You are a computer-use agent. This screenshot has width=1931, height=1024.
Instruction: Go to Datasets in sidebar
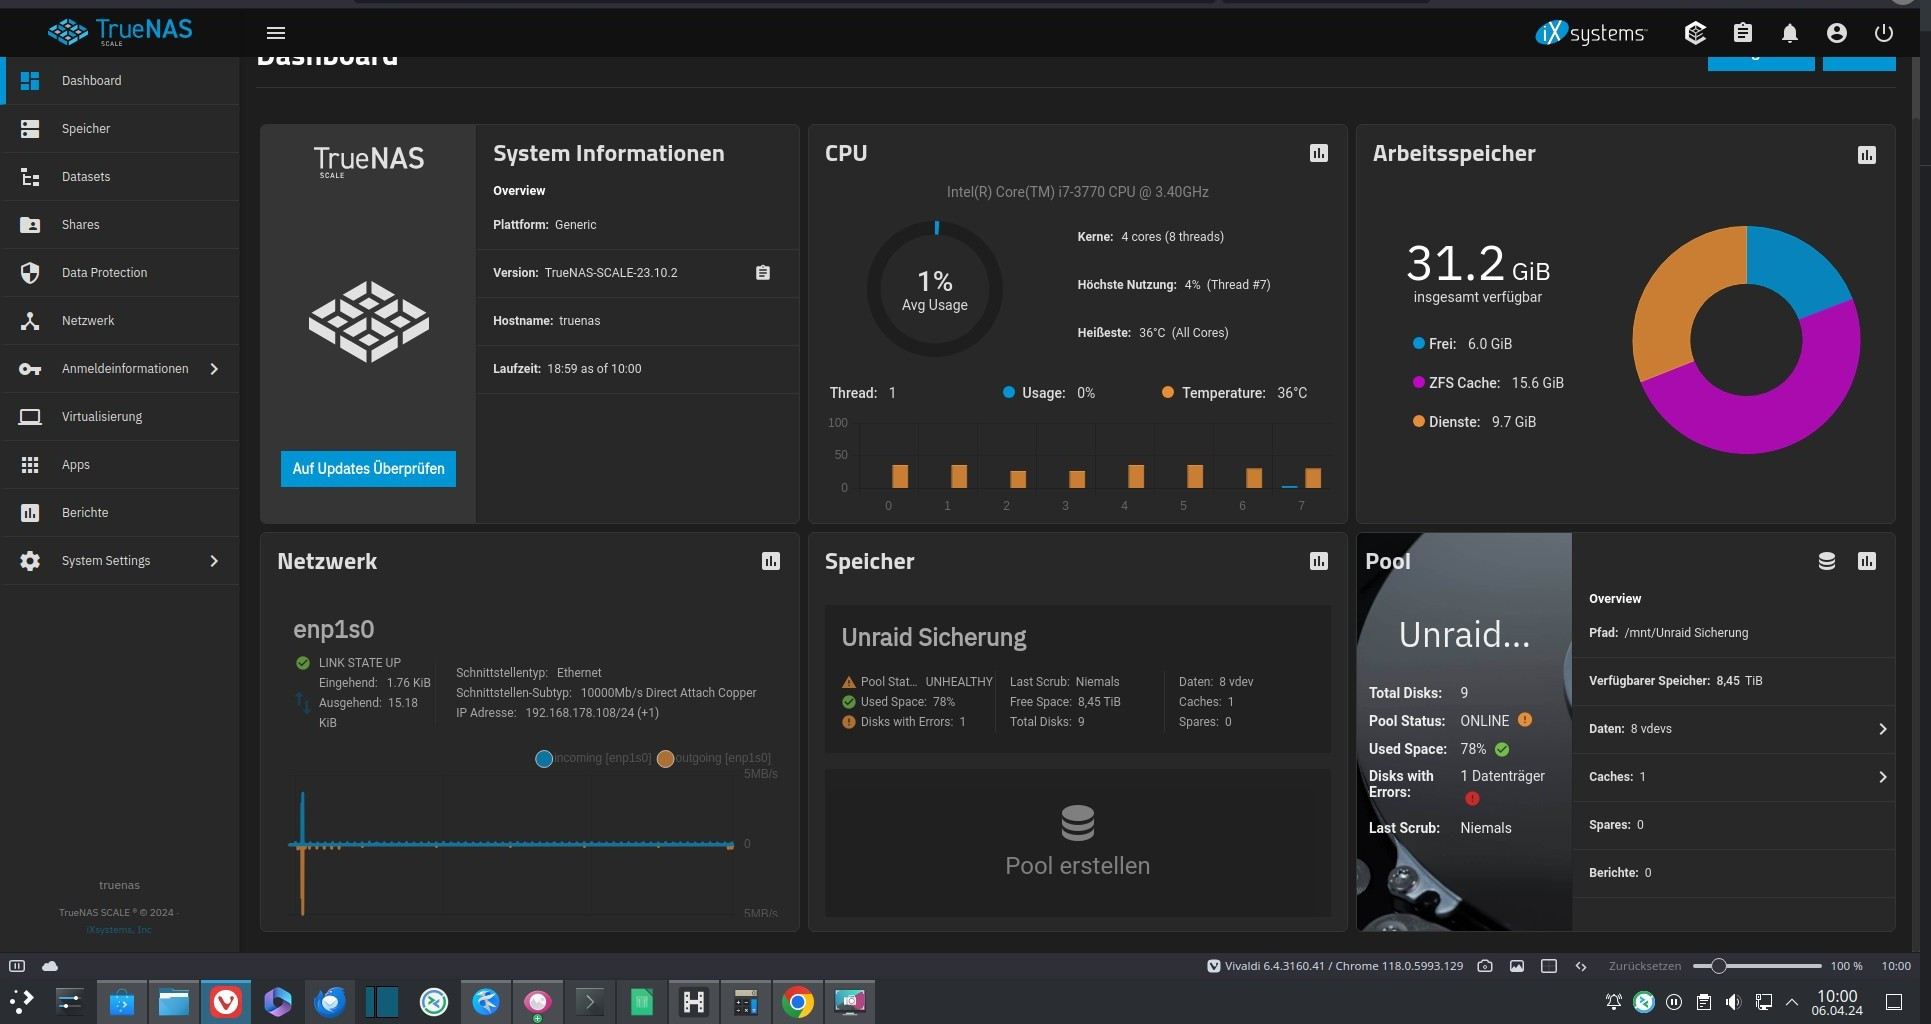pos(120,177)
